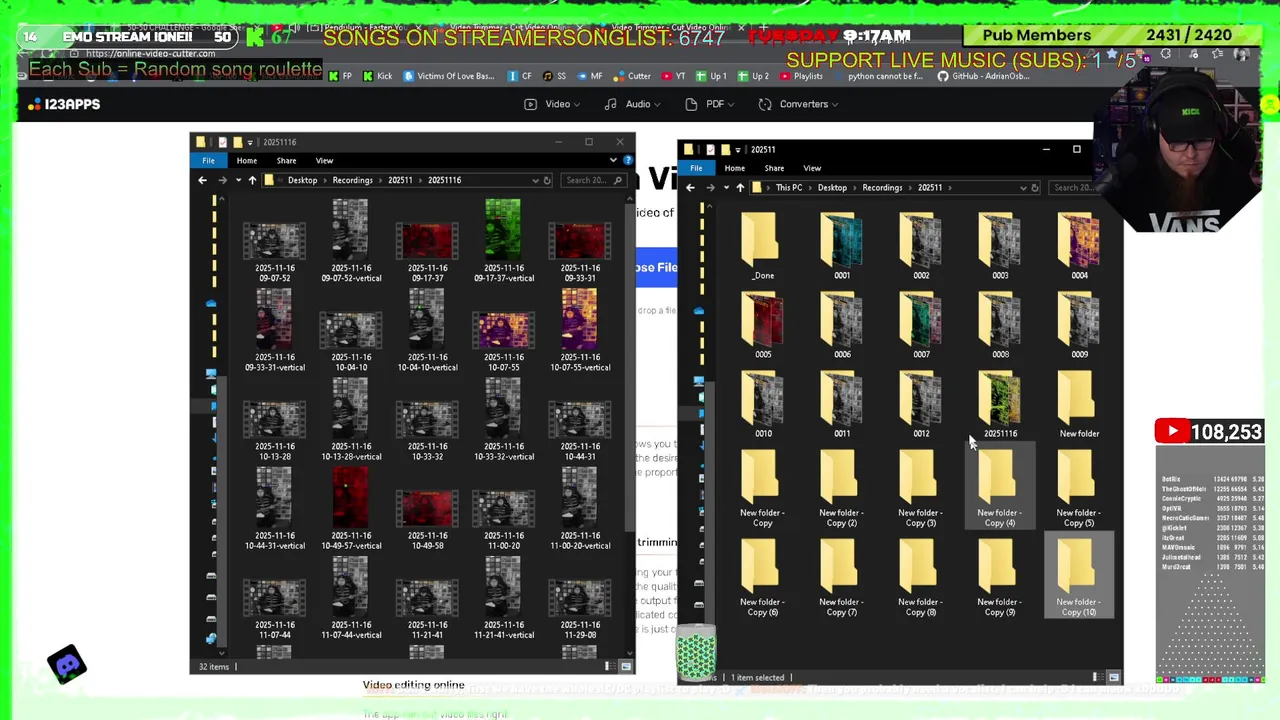Select the 0005 folder icon

click(x=763, y=320)
